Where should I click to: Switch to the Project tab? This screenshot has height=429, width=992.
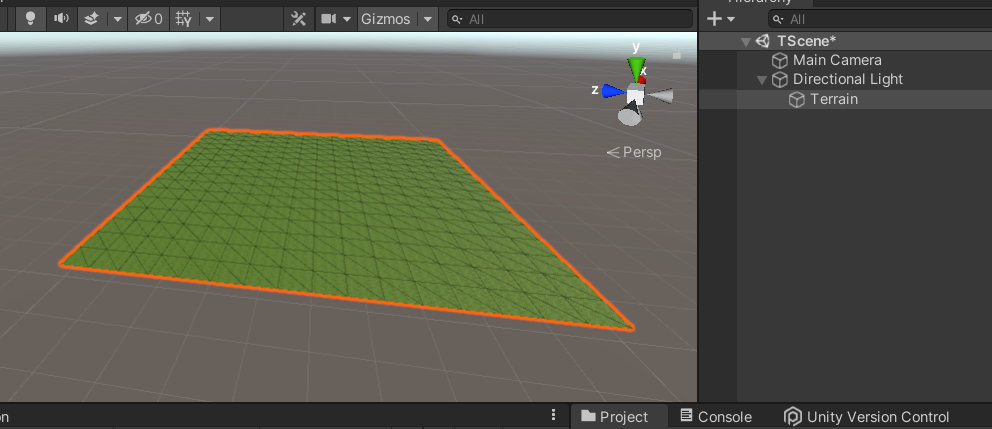tap(615, 417)
